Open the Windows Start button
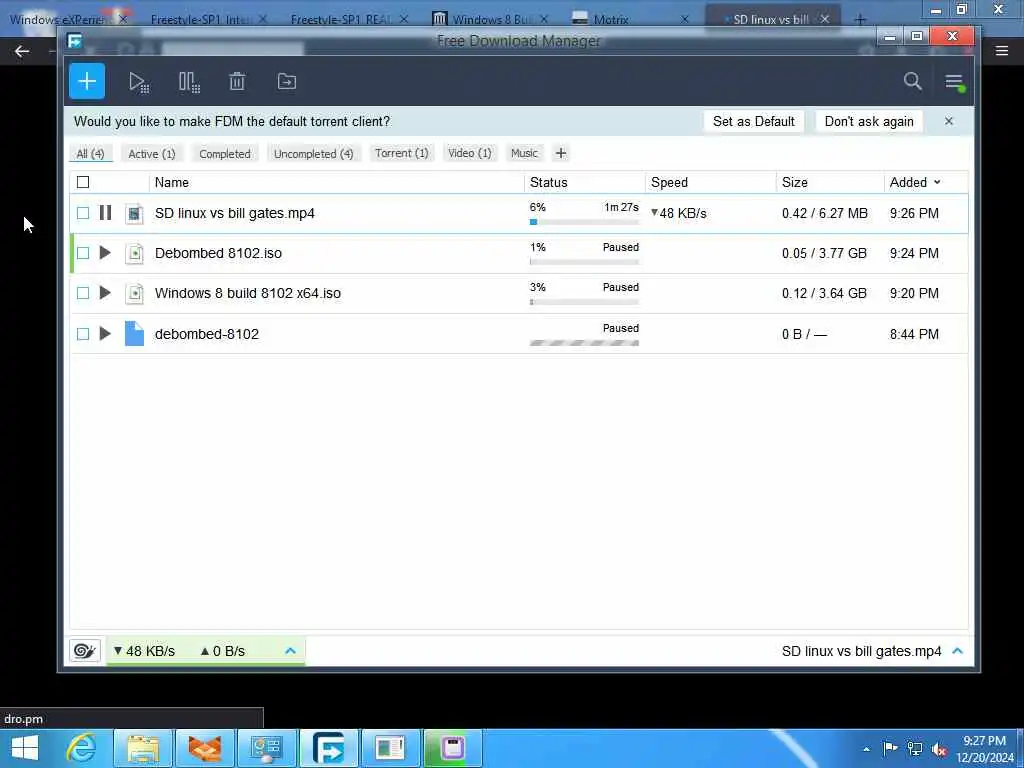This screenshot has height=768, width=1024. pos(25,748)
